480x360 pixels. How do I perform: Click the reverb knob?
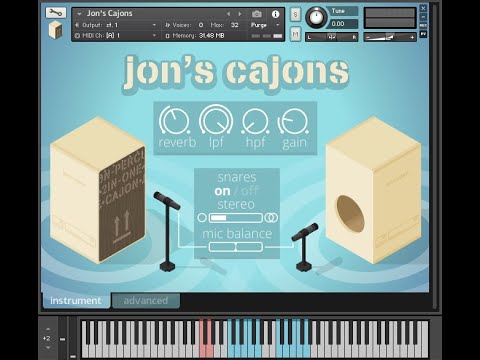(174, 121)
